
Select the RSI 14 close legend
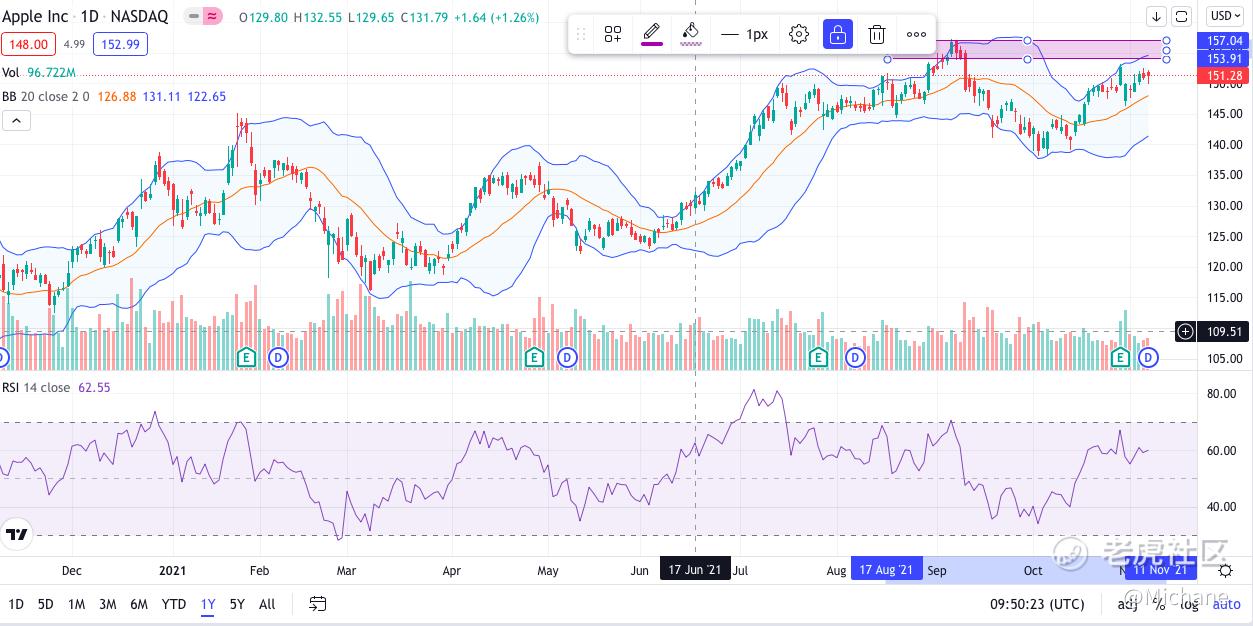(36, 387)
